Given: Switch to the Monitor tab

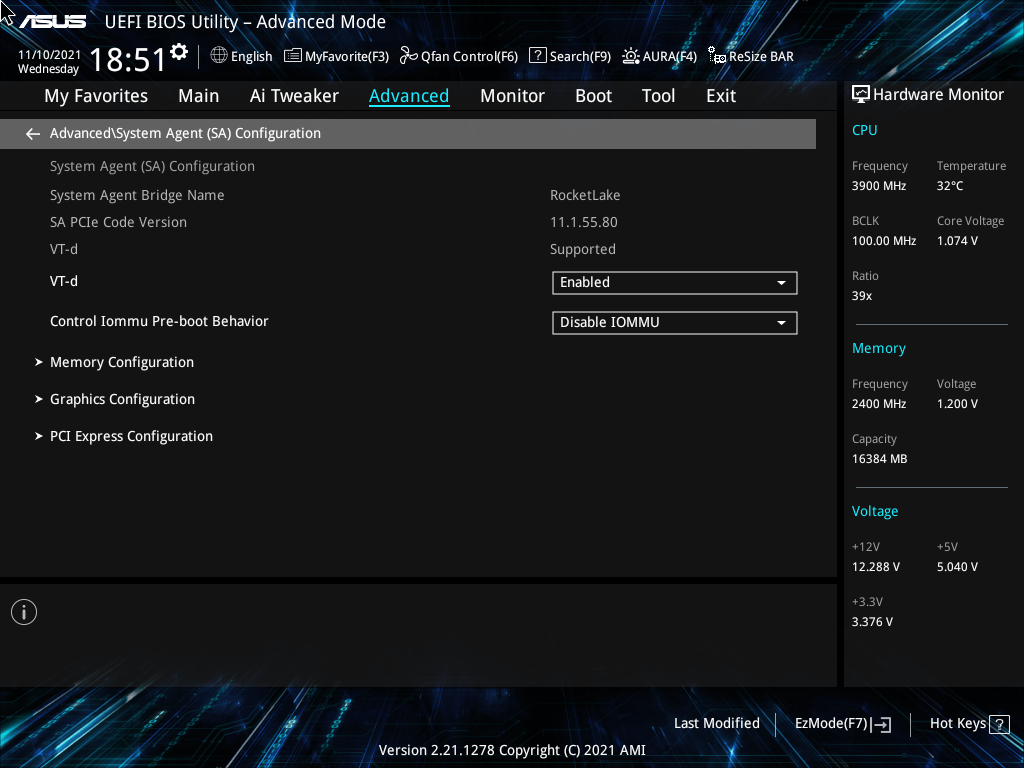Looking at the screenshot, I should click(512, 96).
